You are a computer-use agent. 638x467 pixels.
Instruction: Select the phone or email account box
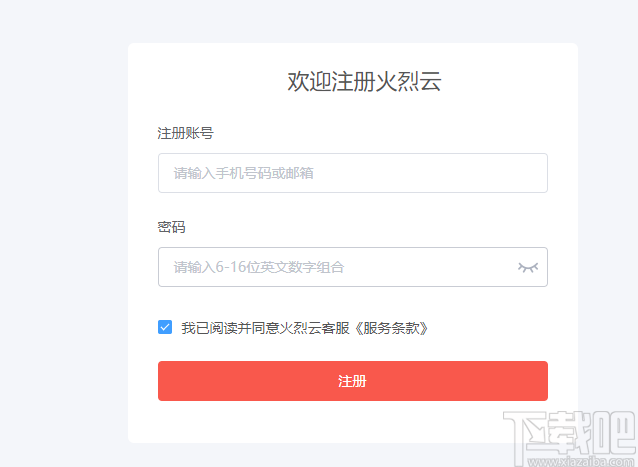point(352,173)
